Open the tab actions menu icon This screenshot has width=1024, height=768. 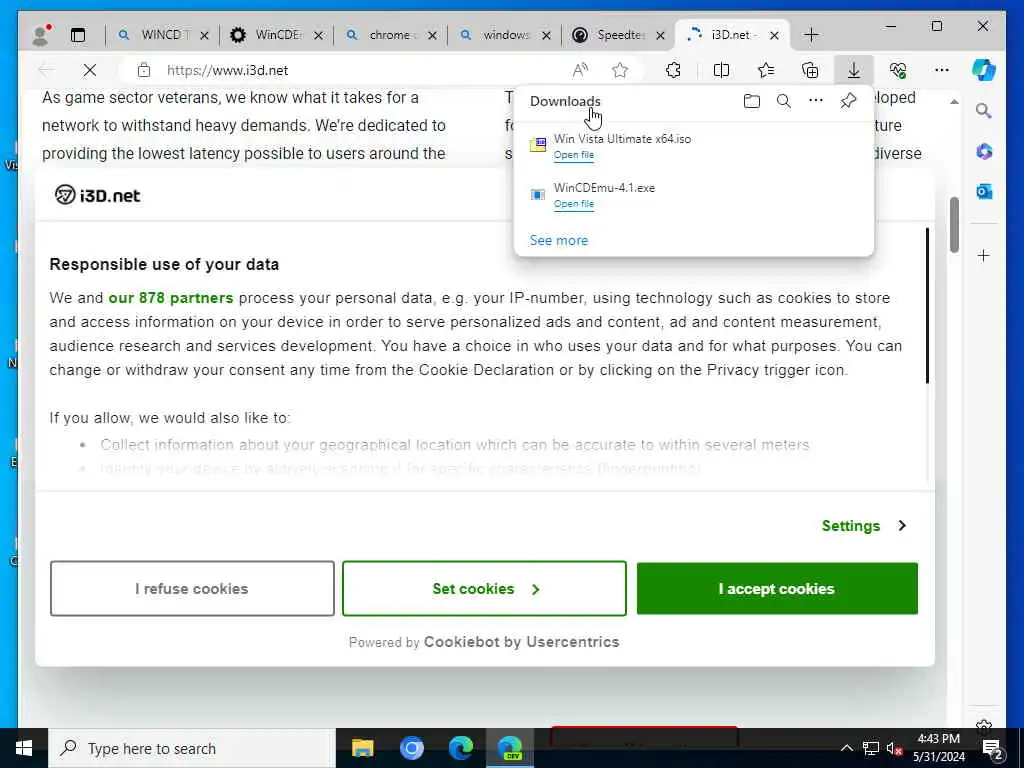click(78, 35)
